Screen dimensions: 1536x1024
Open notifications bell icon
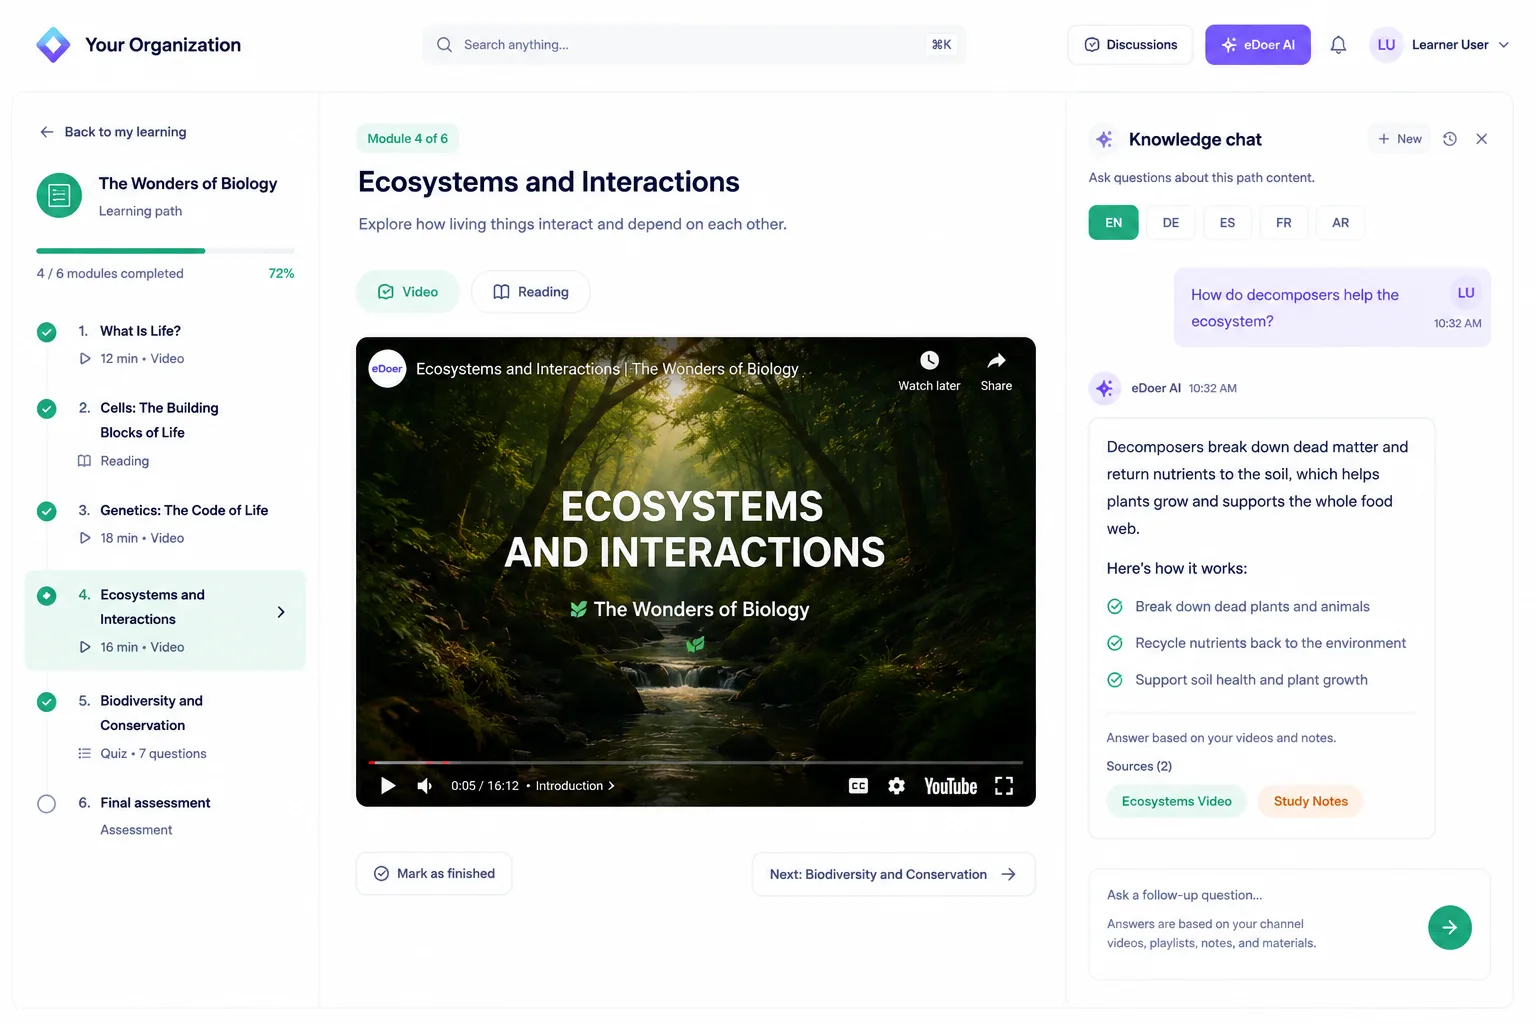pyautogui.click(x=1338, y=45)
